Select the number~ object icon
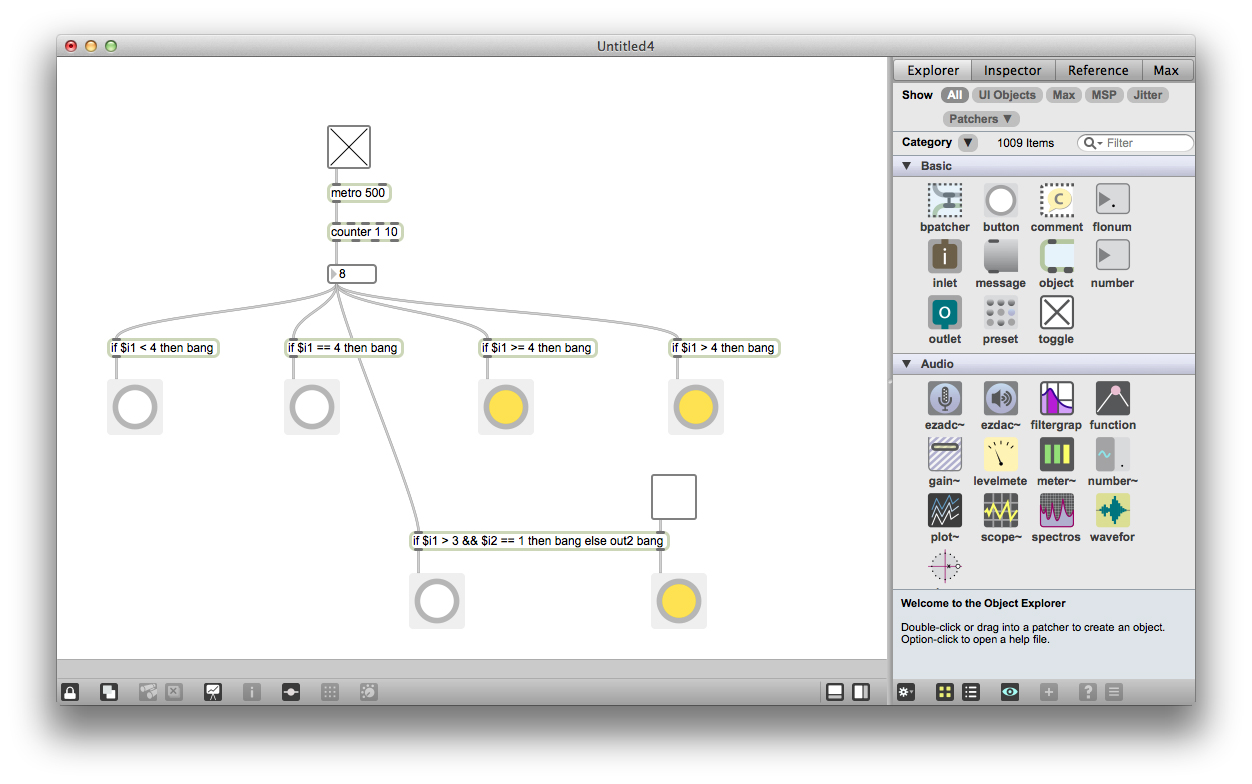 tap(1113, 454)
